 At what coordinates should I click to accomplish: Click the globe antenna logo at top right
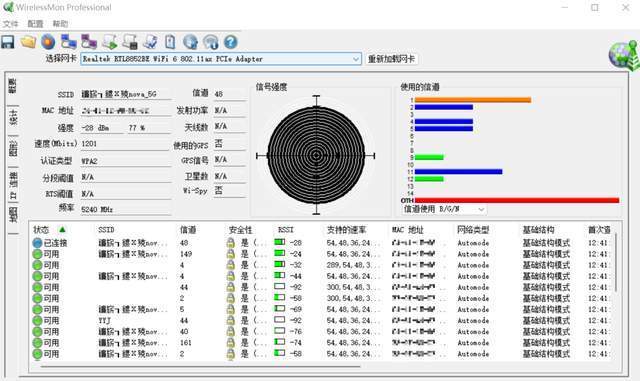point(623,55)
